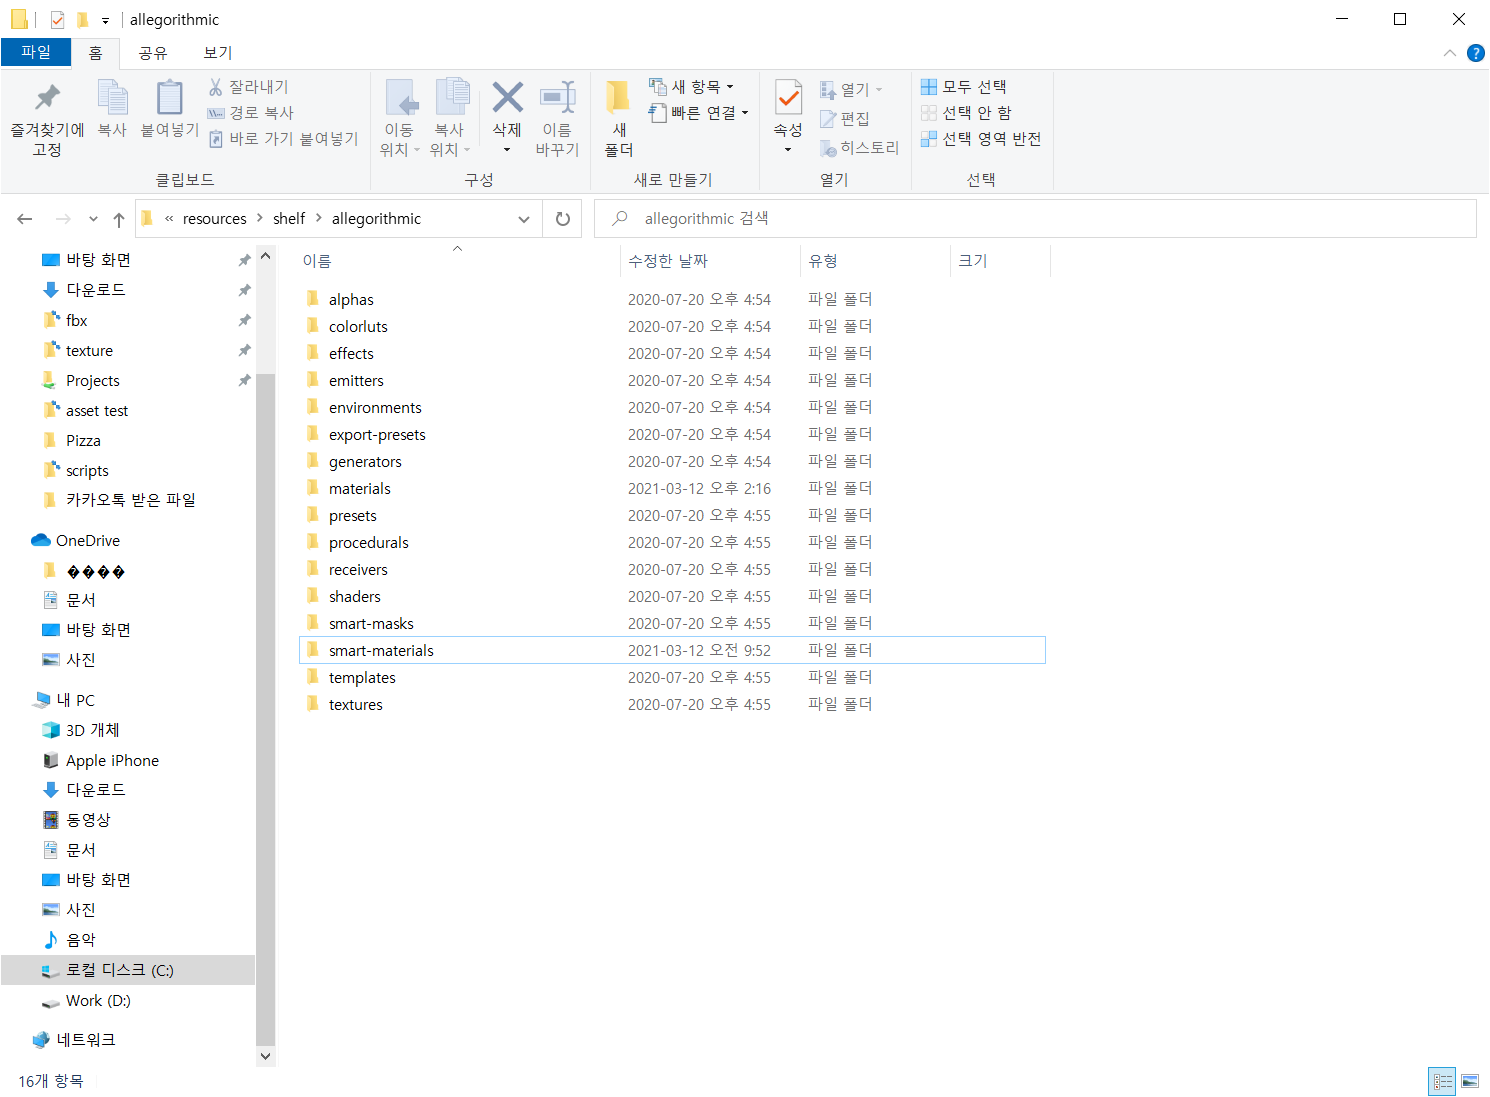Click 'shelf' in the address path
Viewport: 1490px width, 1097px height.
click(x=289, y=219)
